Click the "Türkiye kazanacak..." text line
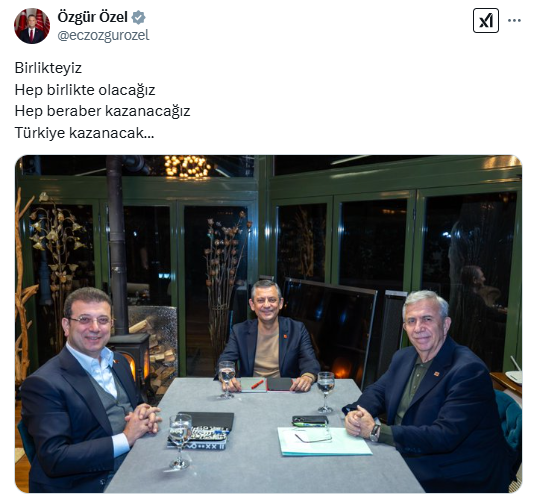This screenshot has height=500, width=535. 84,132
